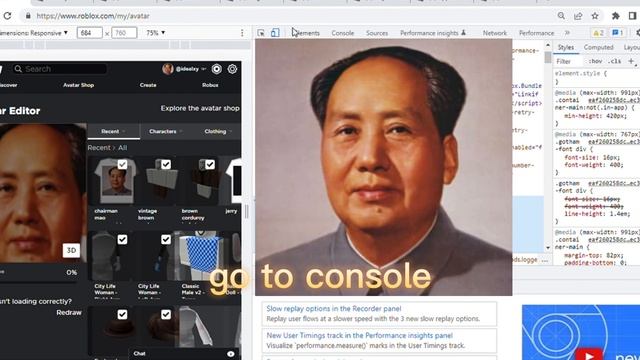Open the Create nav item
This screenshot has width=640, height=360.
[x=148, y=85]
